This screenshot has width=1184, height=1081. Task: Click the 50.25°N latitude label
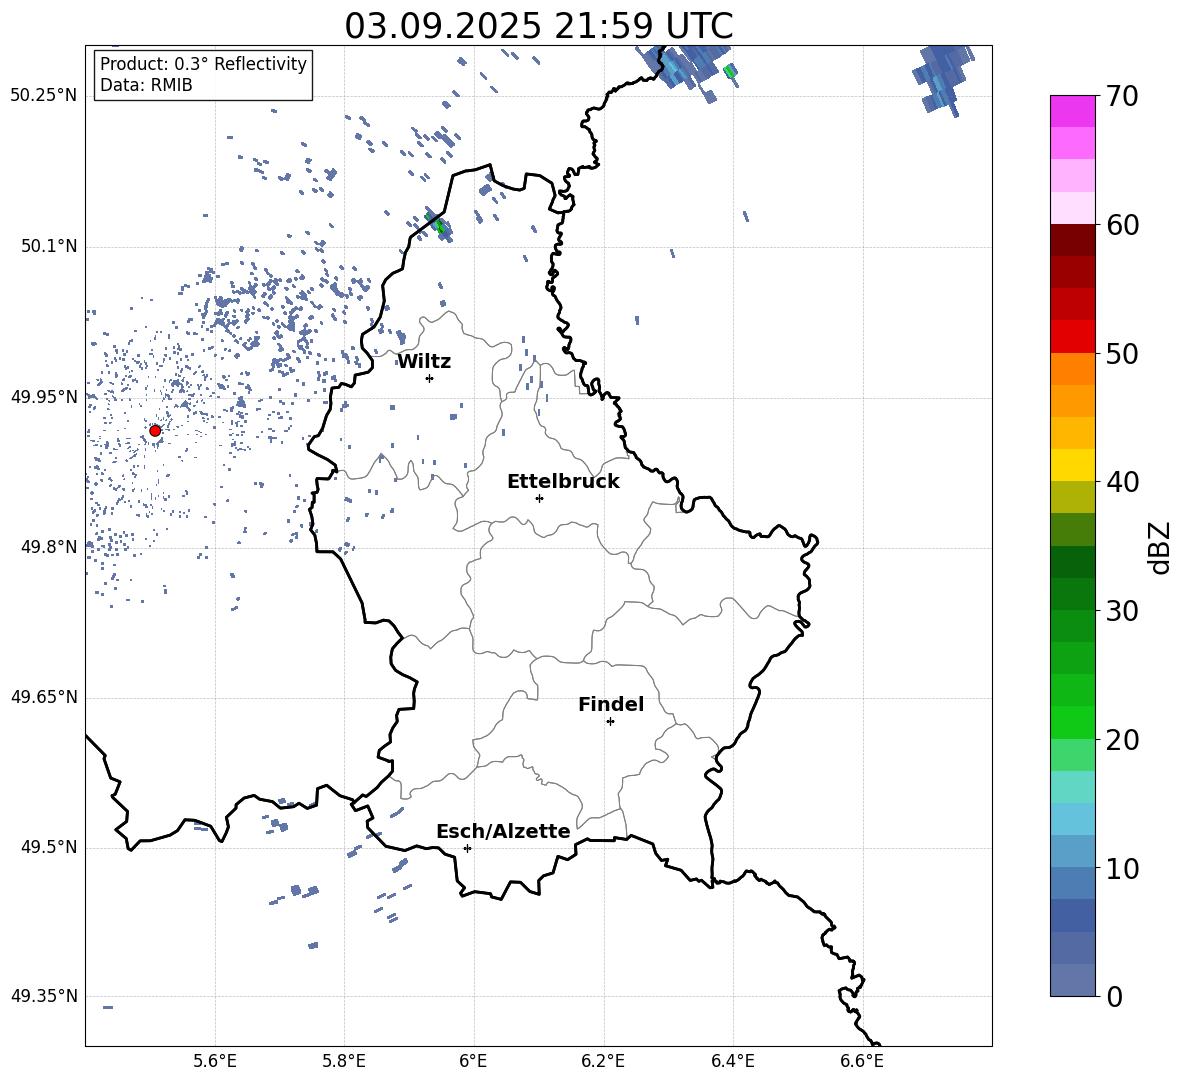pos(44,96)
